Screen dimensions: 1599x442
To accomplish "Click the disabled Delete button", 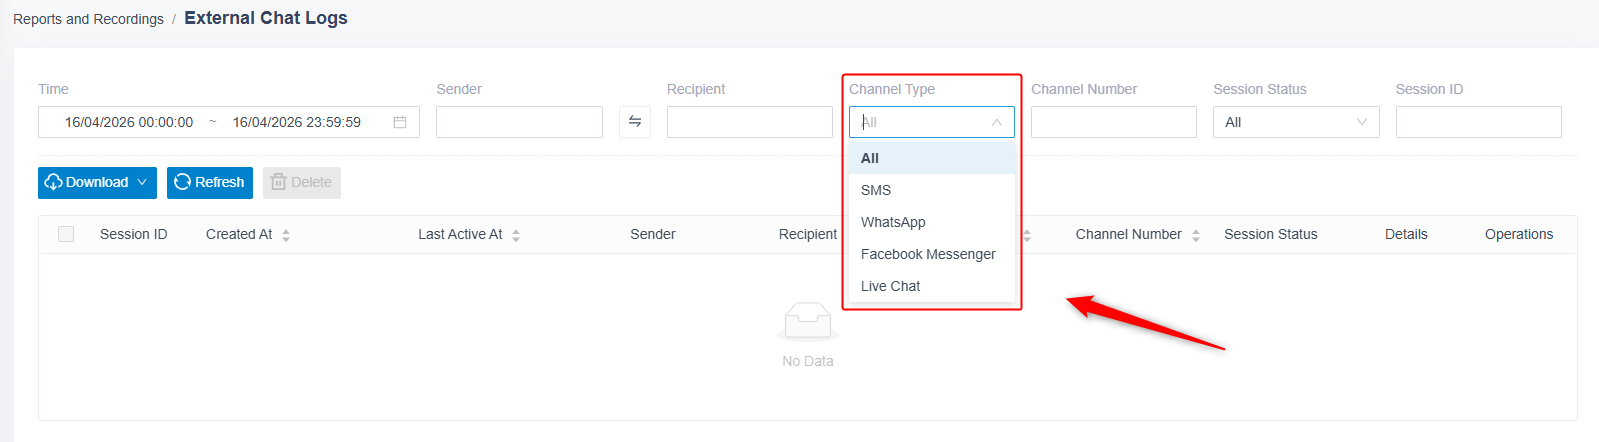I will pyautogui.click(x=302, y=182).
